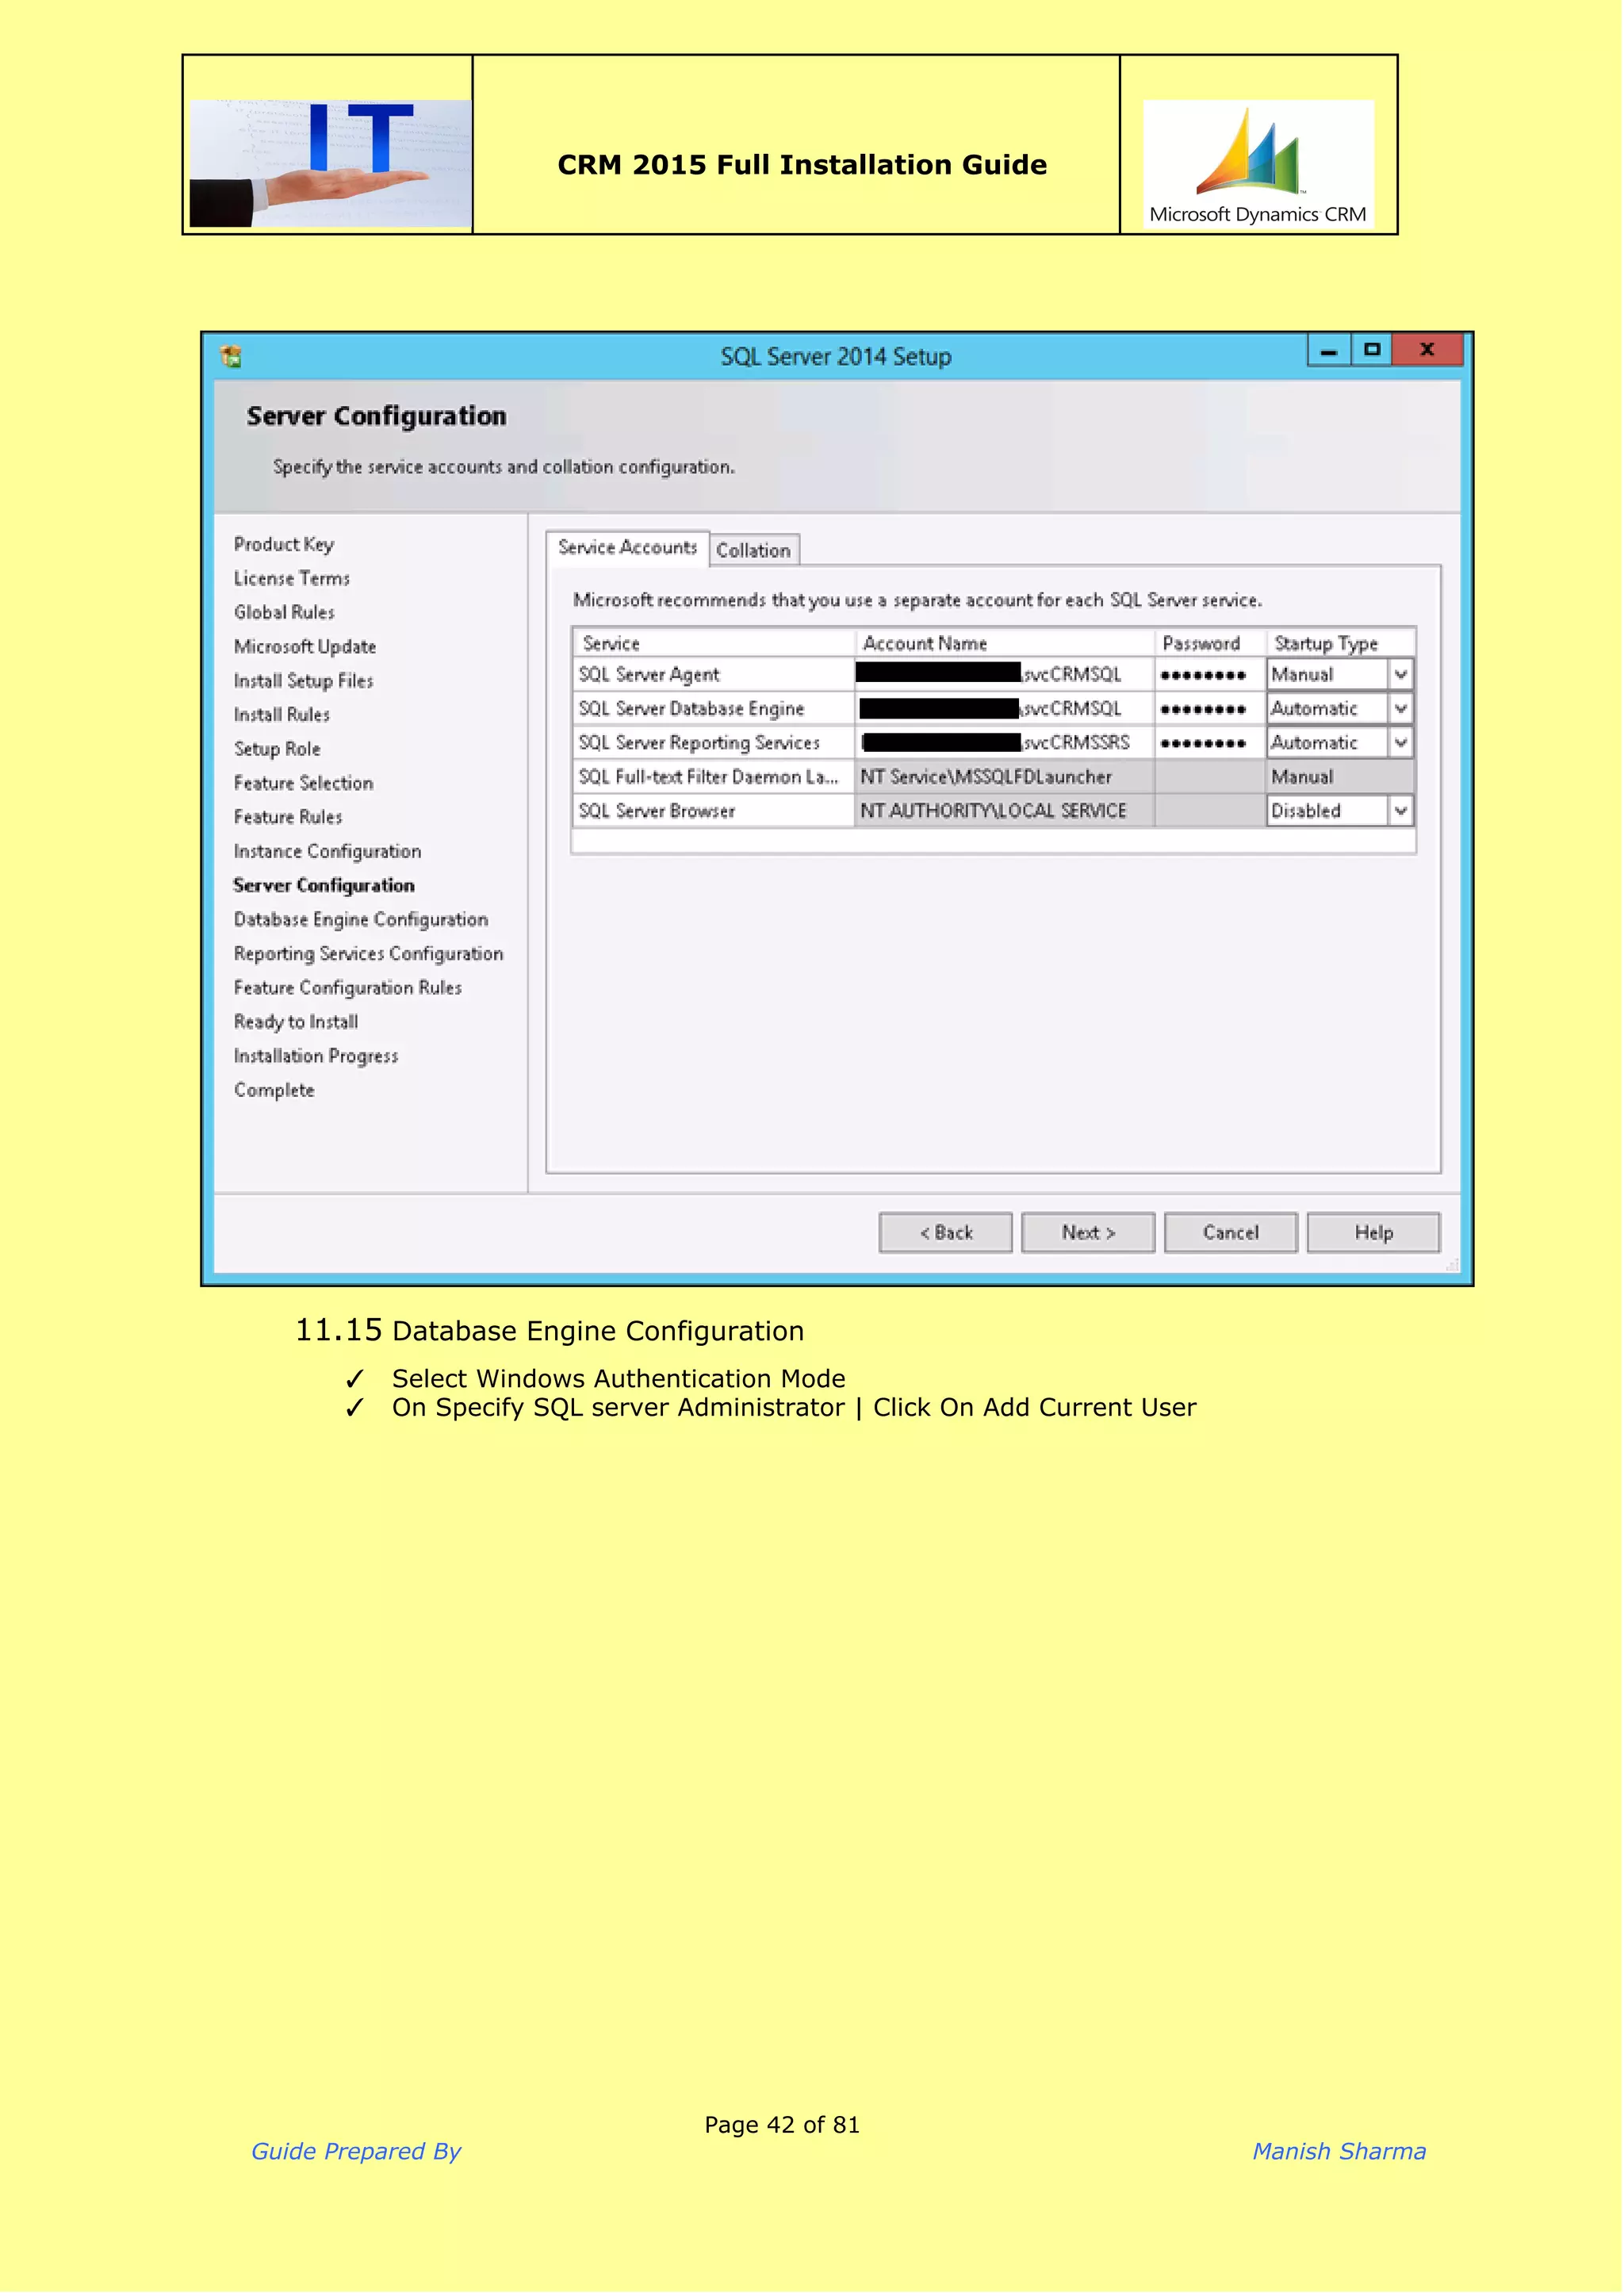
Task: Select Feature Rules step
Action: point(288,817)
